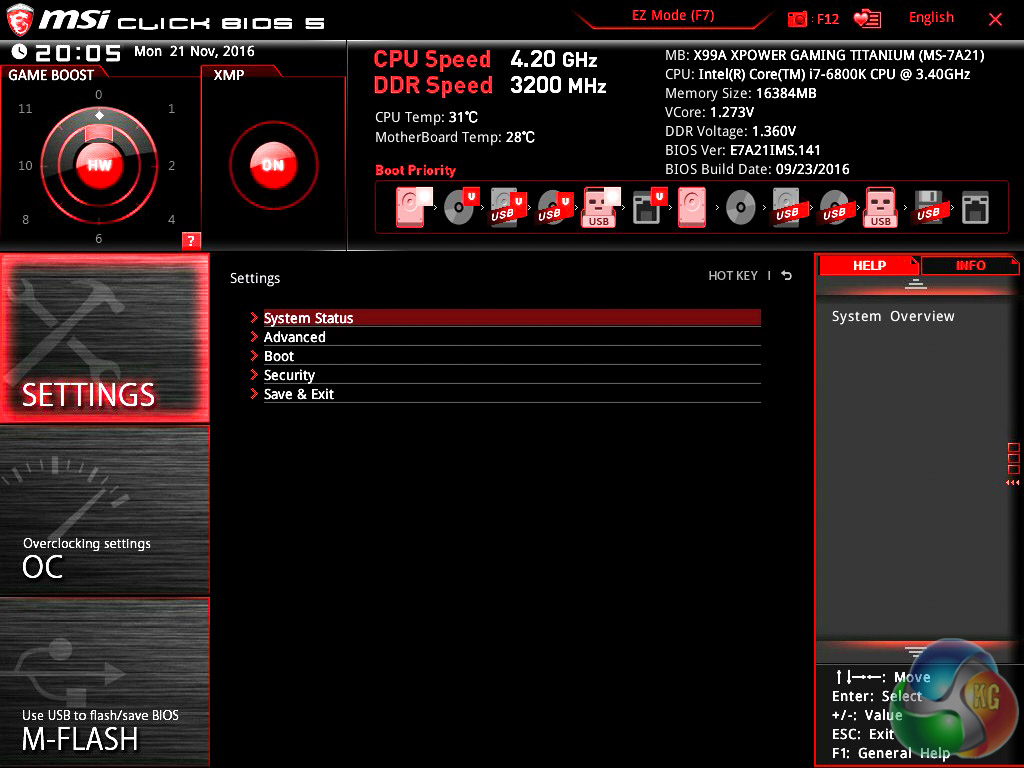The image size is (1024, 768).
Task: Select Game Boost dial position 4
Action: pyautogui.click(x=172, y=219)
